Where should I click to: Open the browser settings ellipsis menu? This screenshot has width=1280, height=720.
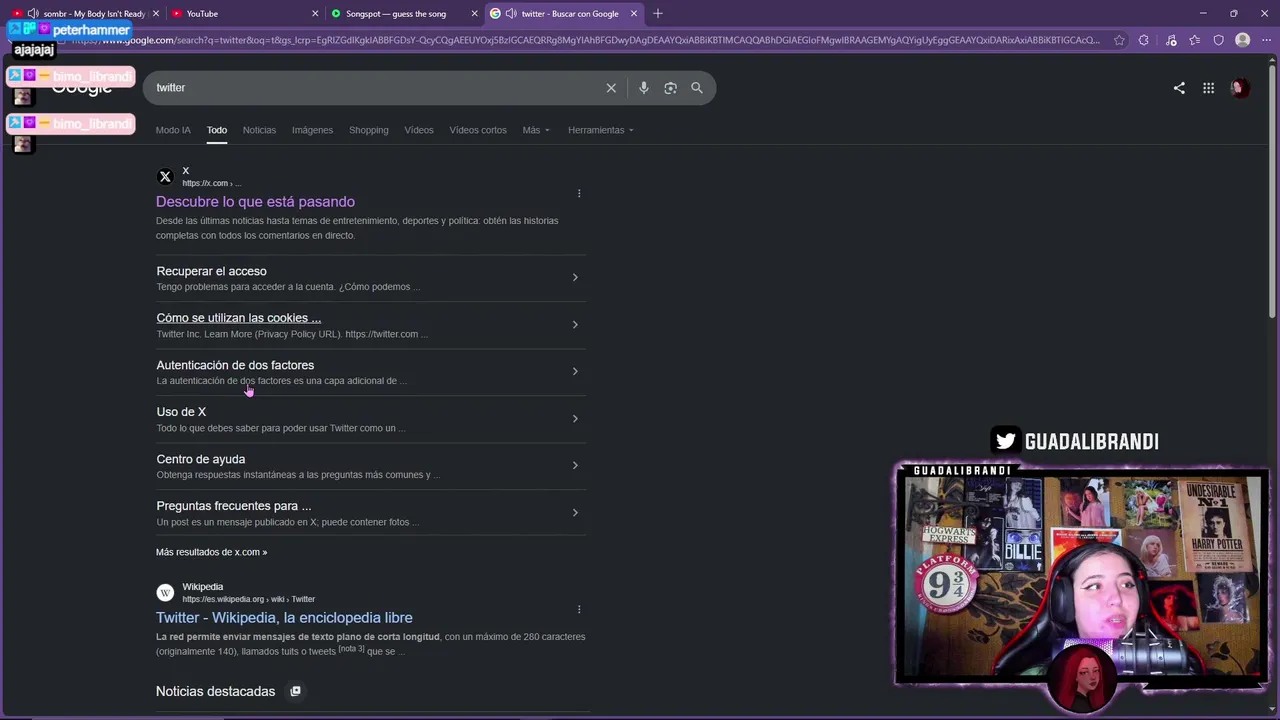[1265, 40]
